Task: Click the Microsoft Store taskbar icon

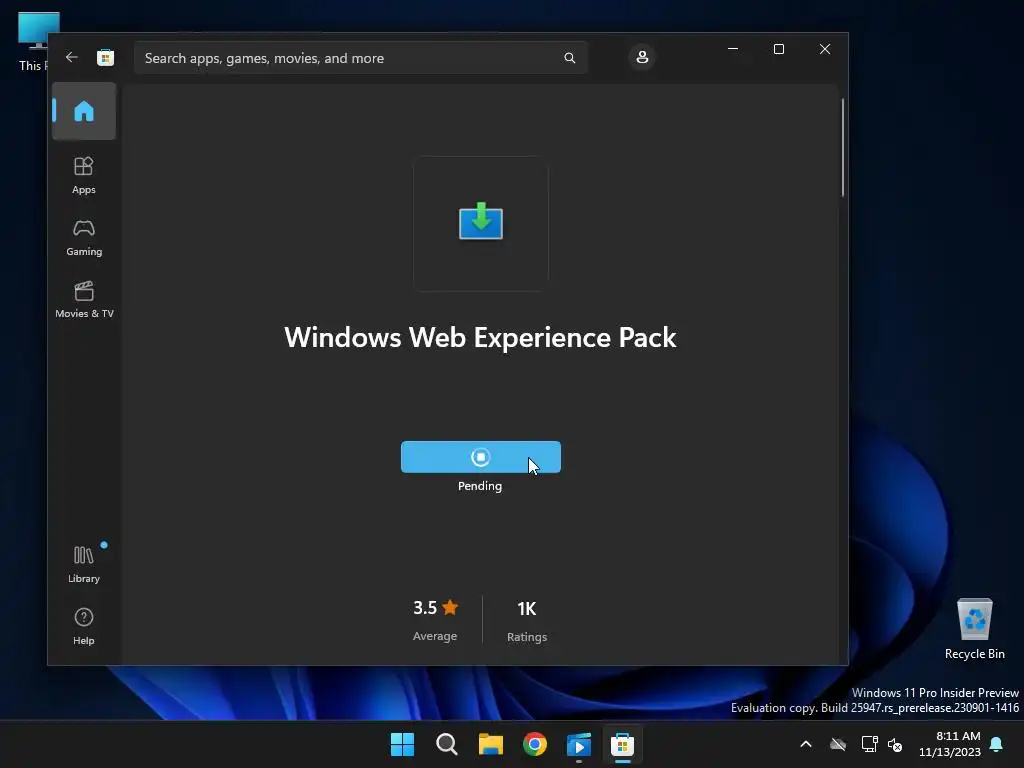Action: point(622,744)
